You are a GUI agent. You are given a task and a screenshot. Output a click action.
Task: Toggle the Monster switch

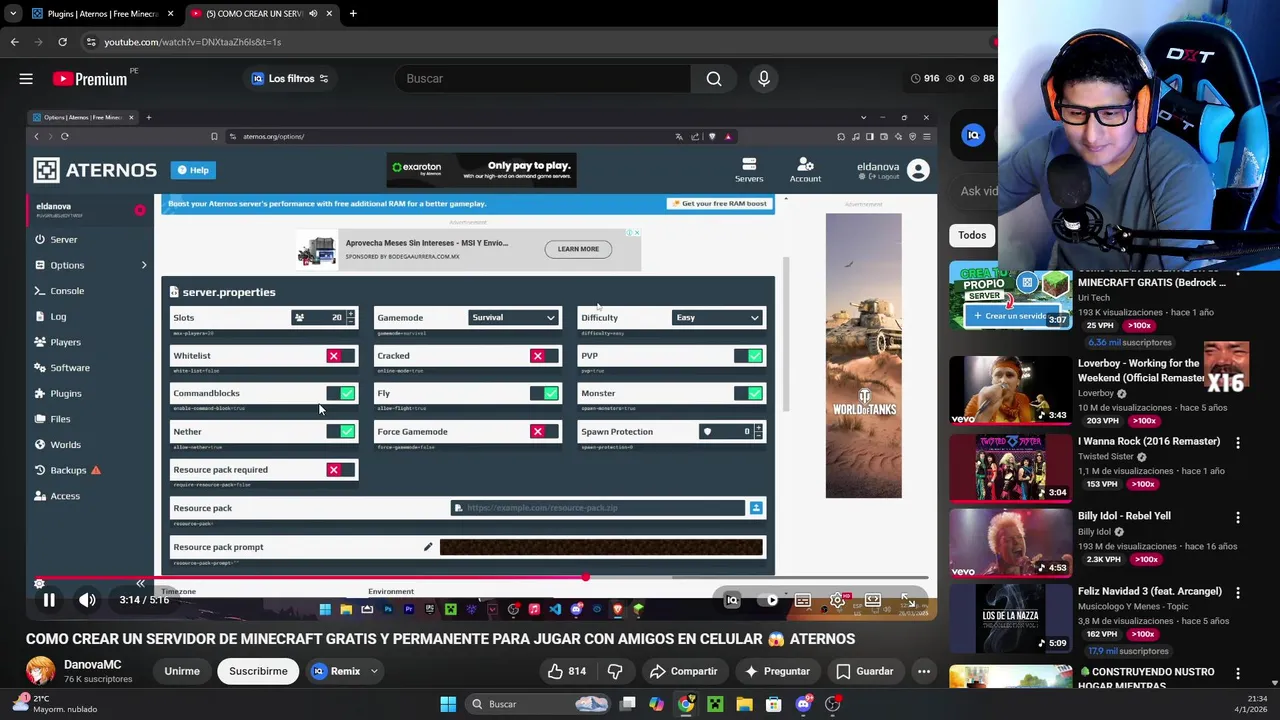pyautogui.click(x=748, y=394)
